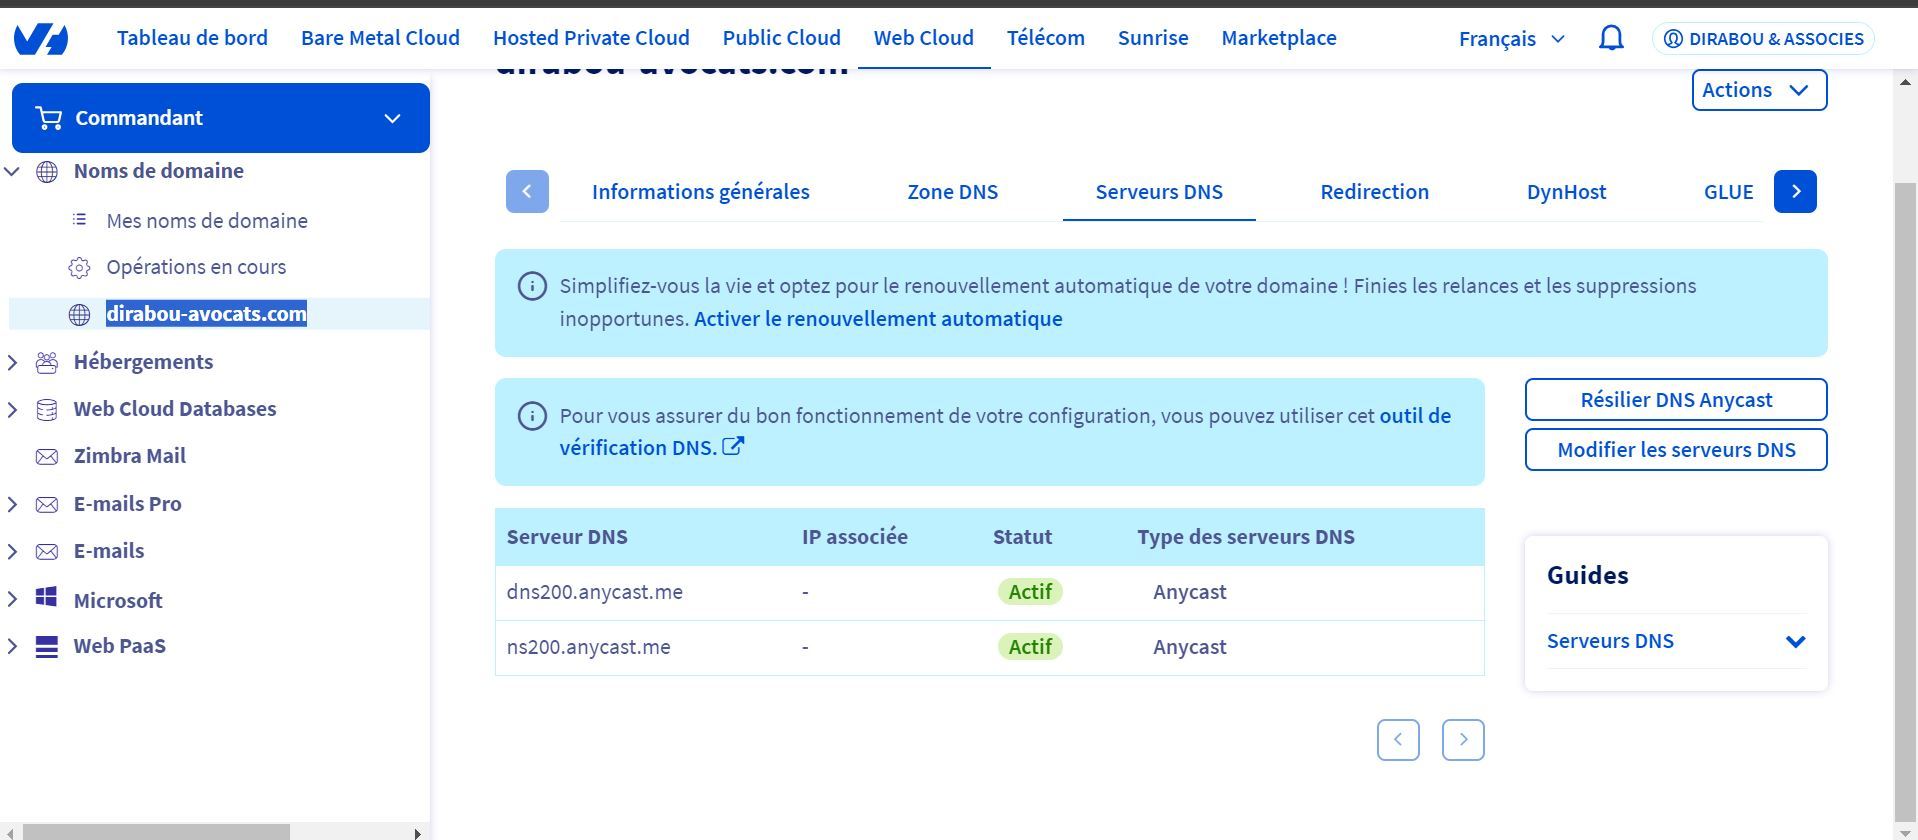The width and height of the screenshot is (1918, 840).
Task: Go to Marketplace
Action: click(1279, 38)
